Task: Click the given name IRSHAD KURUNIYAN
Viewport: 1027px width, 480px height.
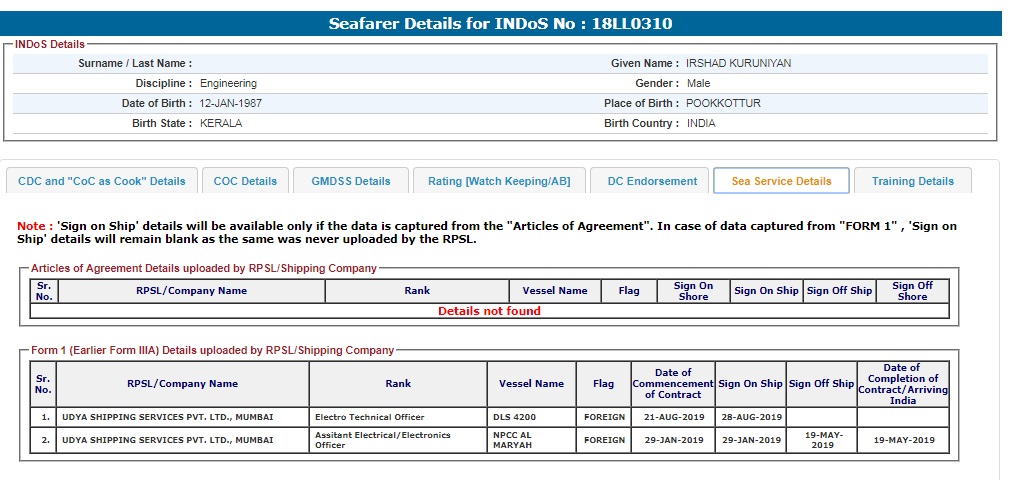Action: pyautogui.click(x=738, y=63)
